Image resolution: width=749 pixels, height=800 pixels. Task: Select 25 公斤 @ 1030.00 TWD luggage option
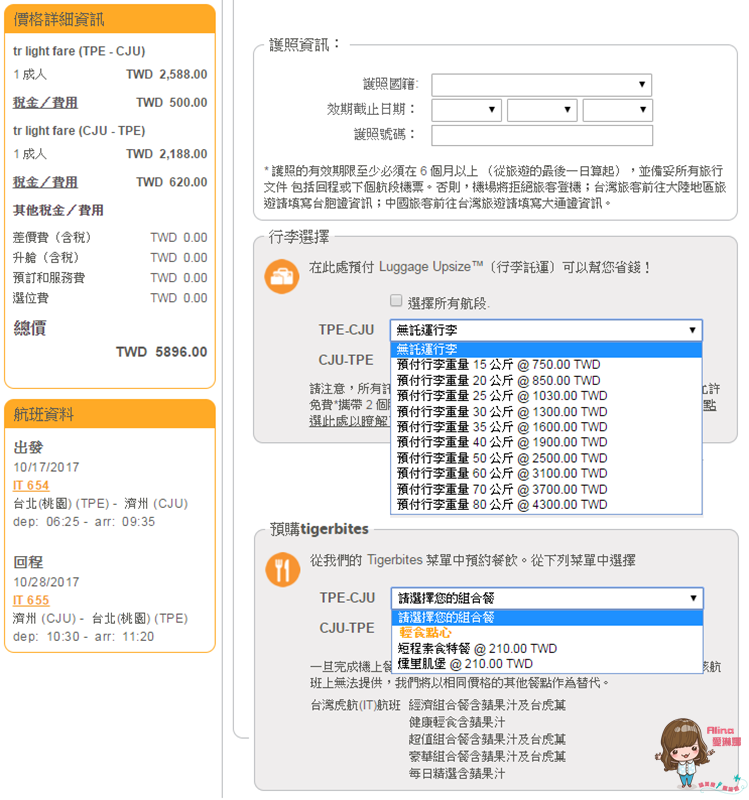[546, 396]
